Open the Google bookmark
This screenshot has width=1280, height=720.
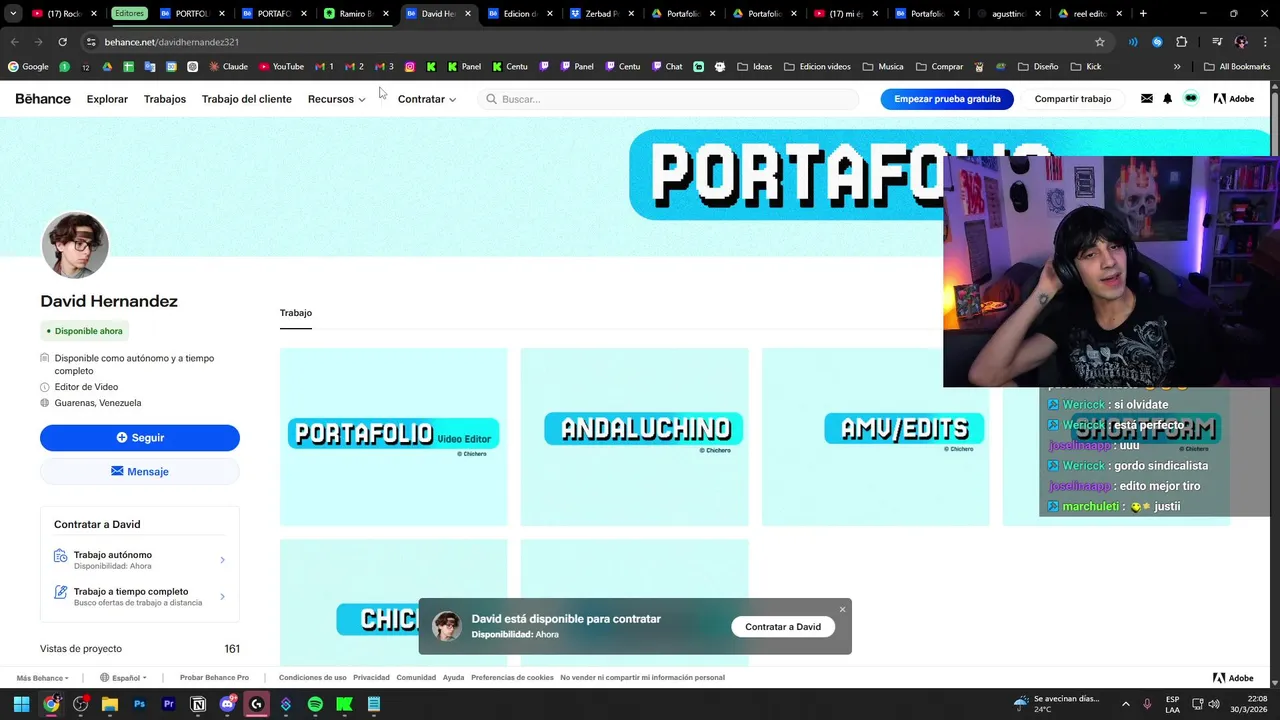coord(28,67)
